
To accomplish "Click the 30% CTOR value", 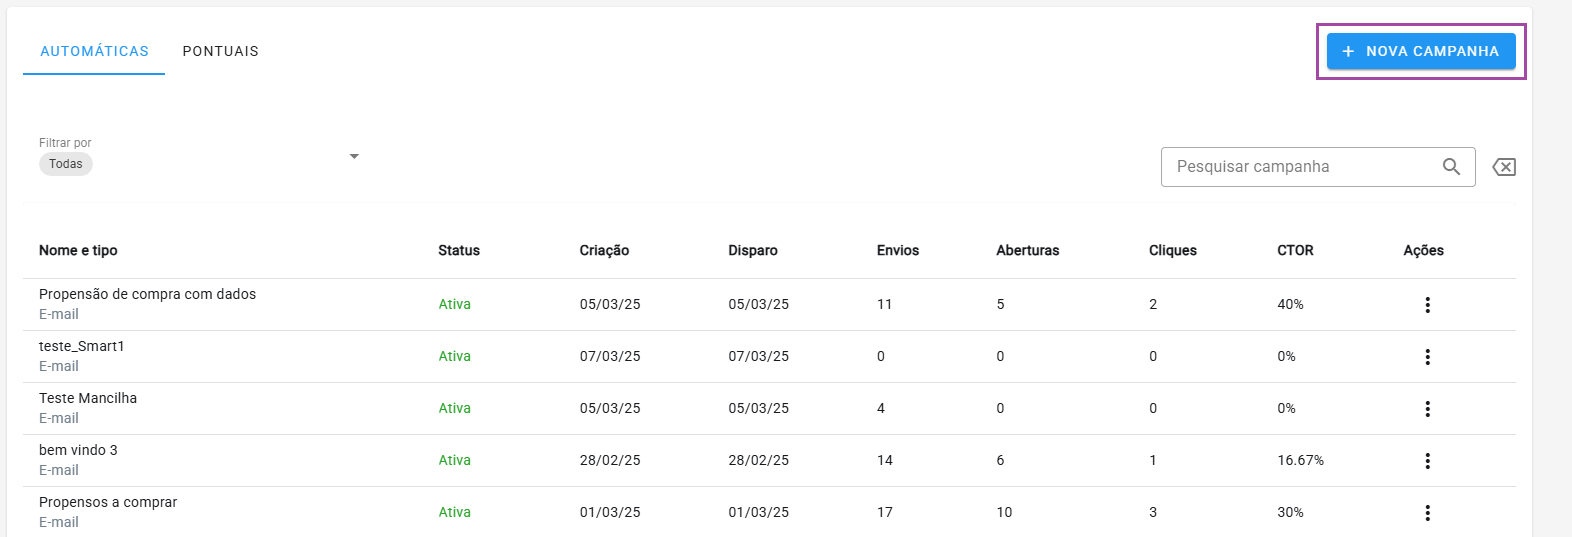I will tap(1290, 512).
